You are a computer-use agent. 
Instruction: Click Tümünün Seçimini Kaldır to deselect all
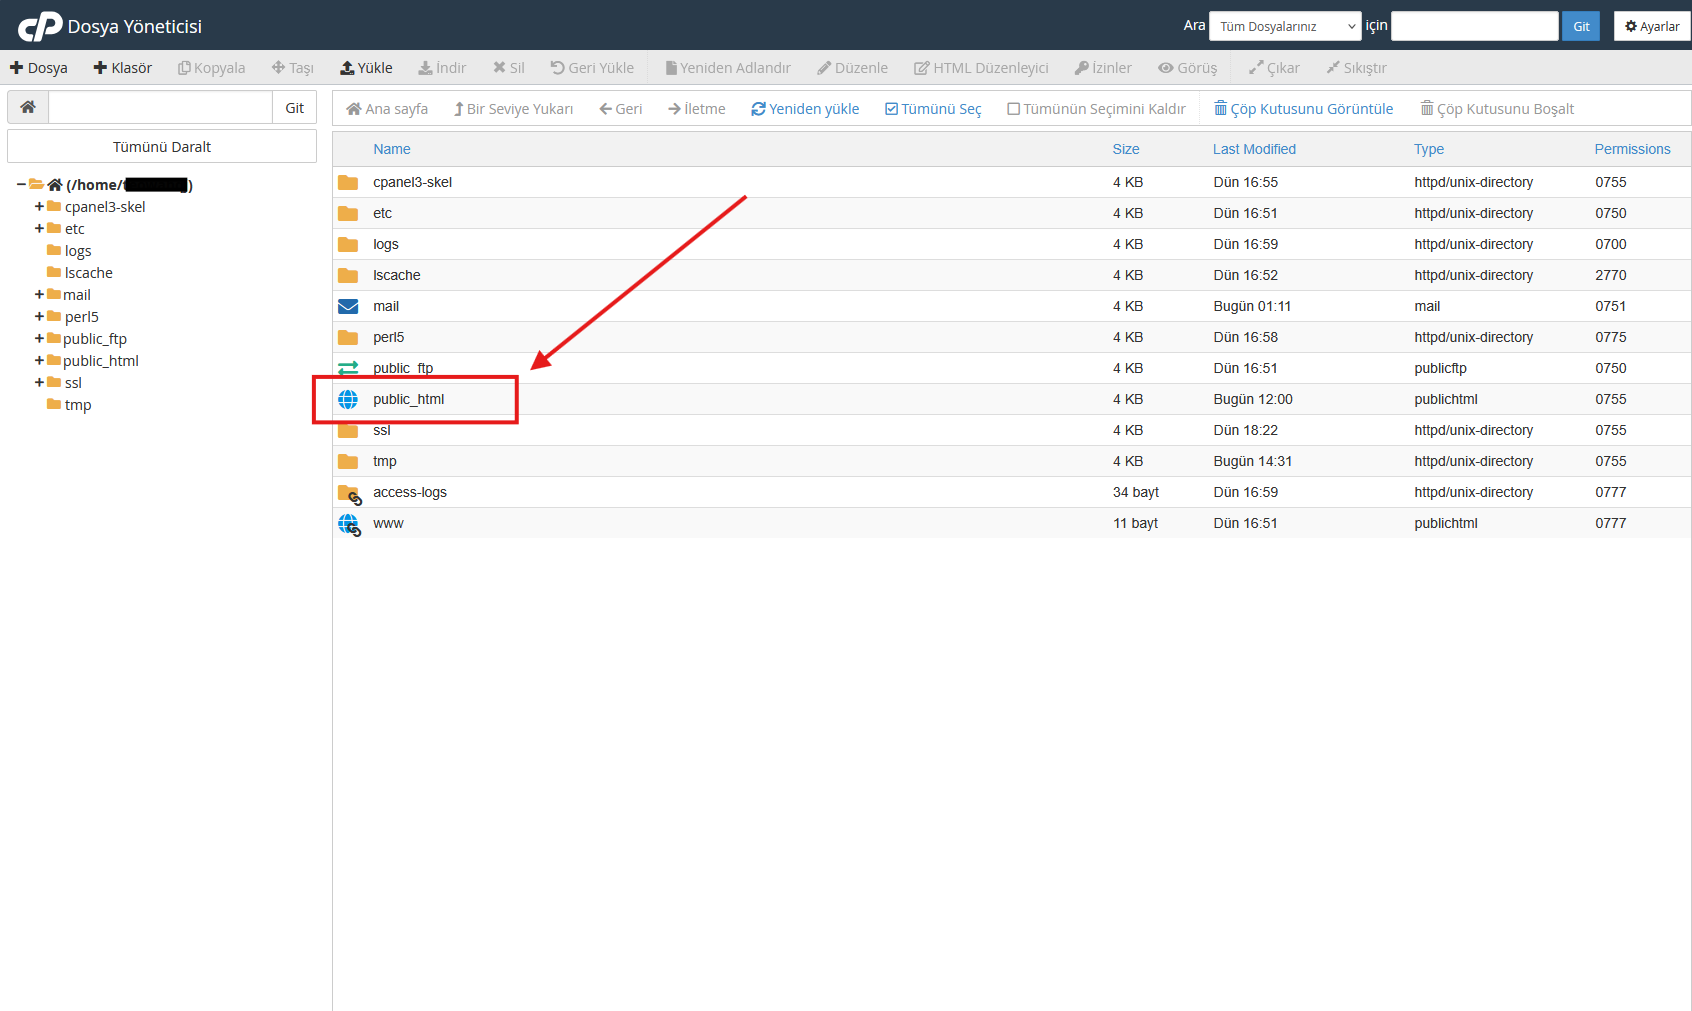coord(1096,109)
